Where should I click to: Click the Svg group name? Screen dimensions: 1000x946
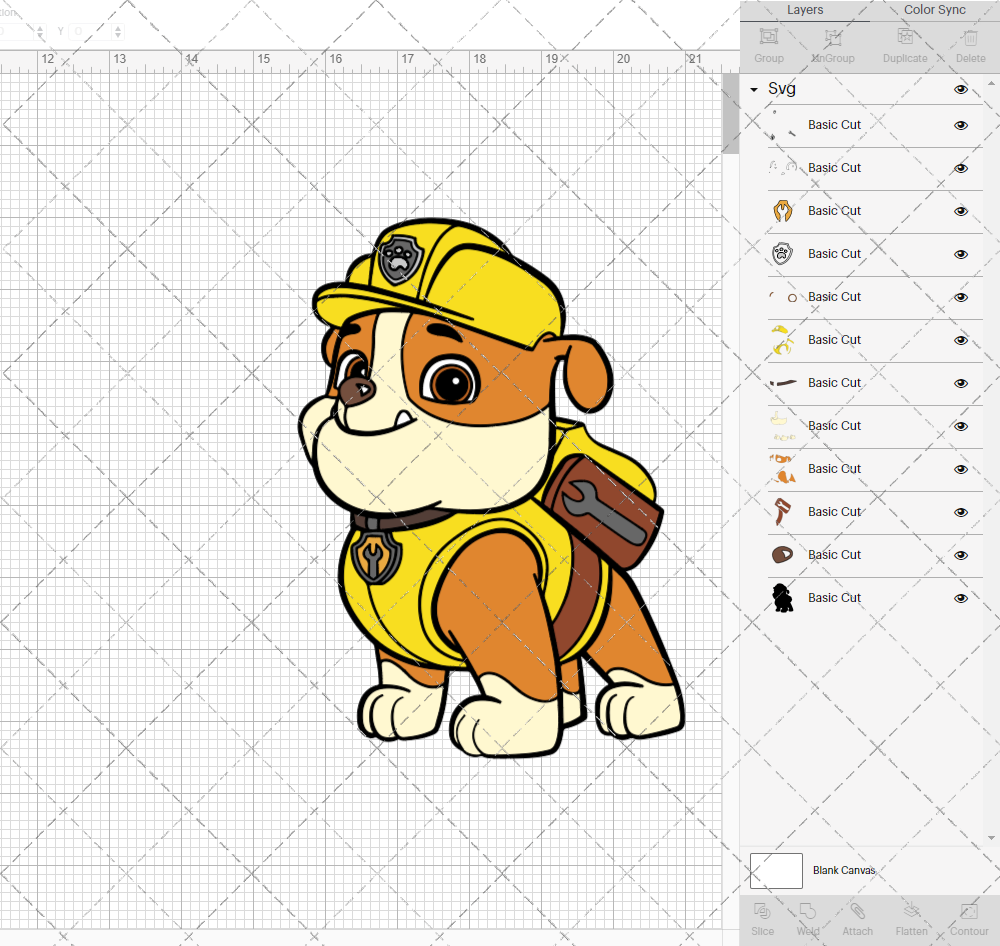(782, 89)
